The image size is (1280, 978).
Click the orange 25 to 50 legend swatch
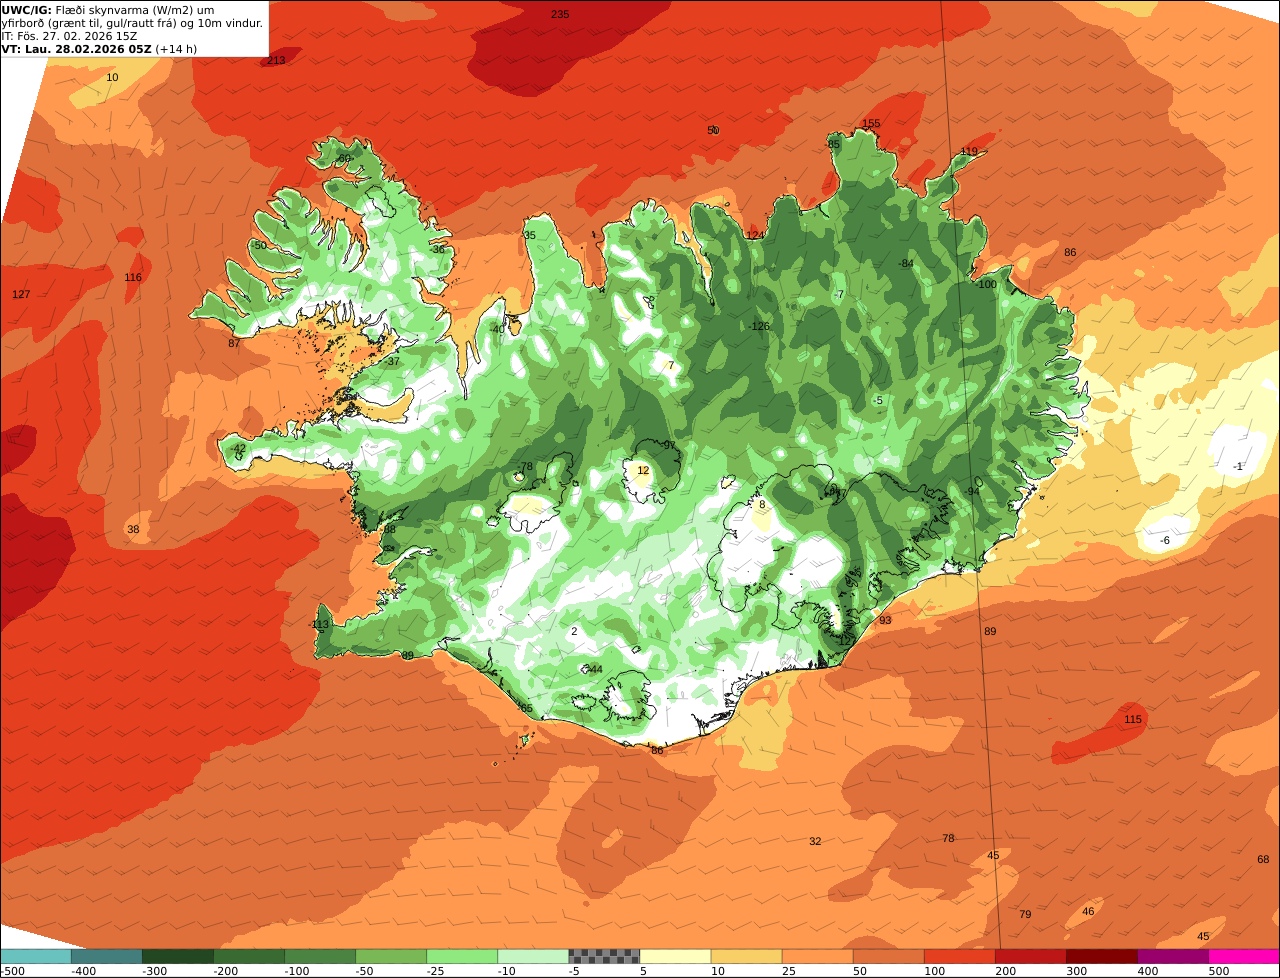pos(817,956)
